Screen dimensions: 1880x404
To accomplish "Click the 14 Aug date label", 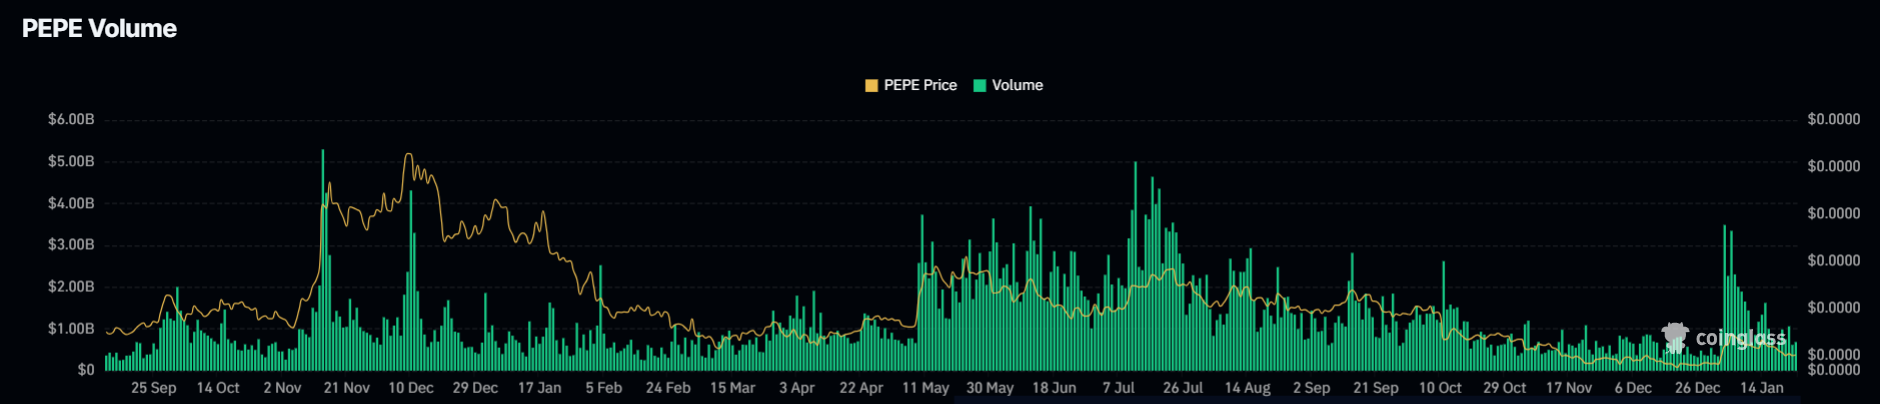I will click(x=1248, y=388).
